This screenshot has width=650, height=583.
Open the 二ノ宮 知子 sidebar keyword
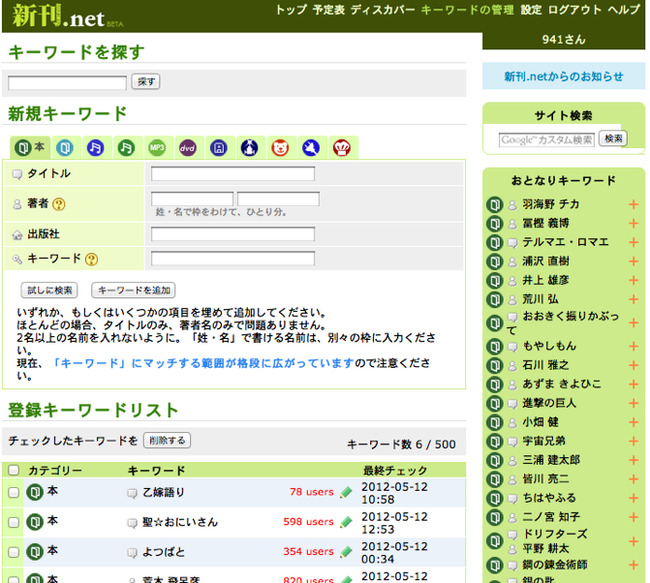point(551,517)
